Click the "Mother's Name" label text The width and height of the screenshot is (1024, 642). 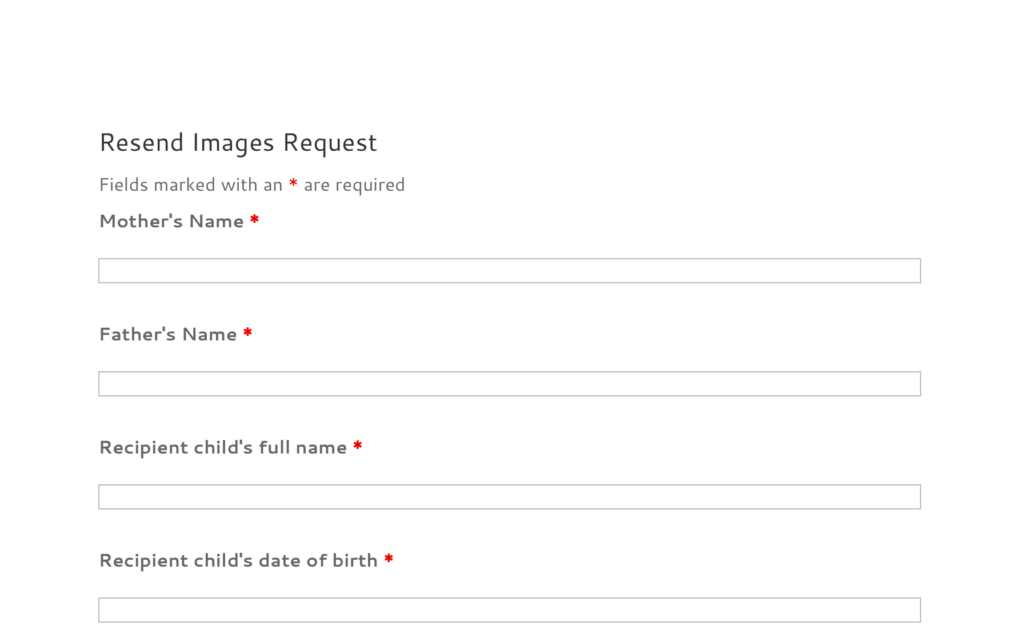coord(171,221)
